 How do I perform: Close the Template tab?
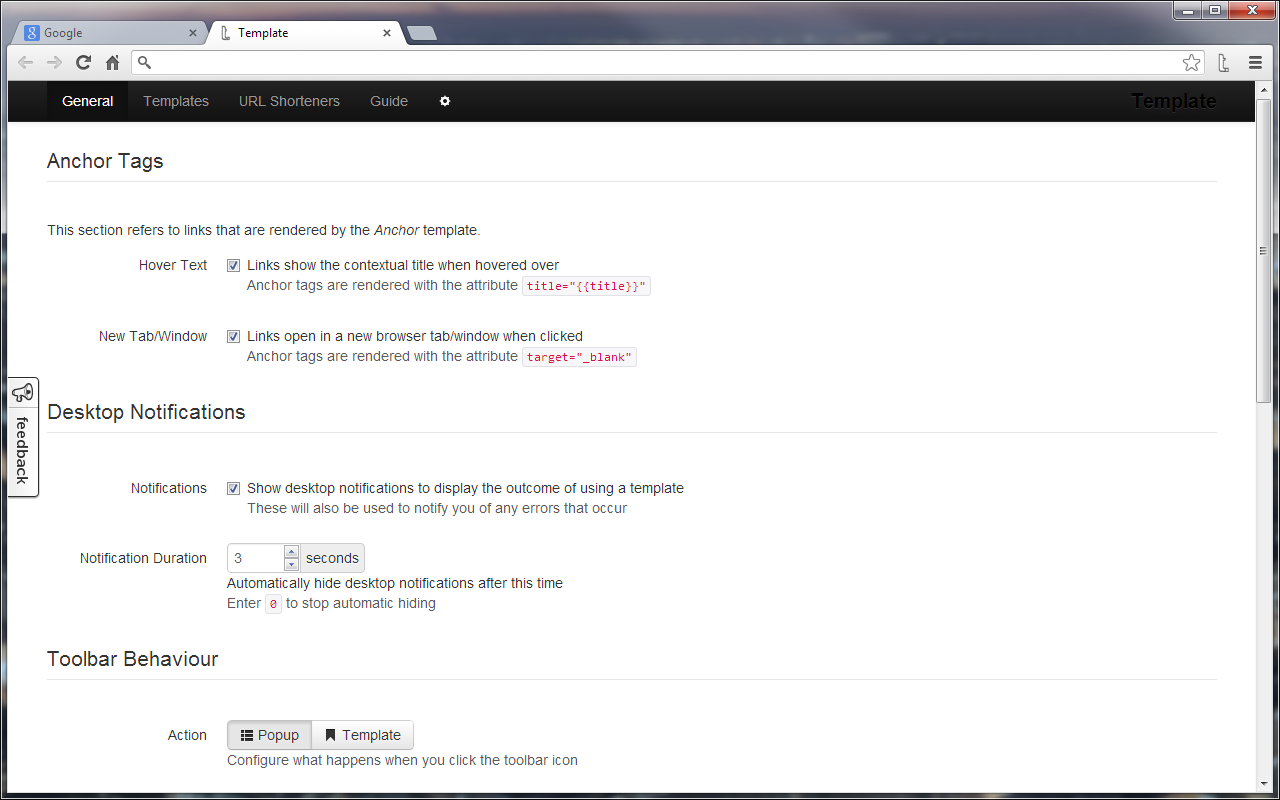tap(387, 33)
